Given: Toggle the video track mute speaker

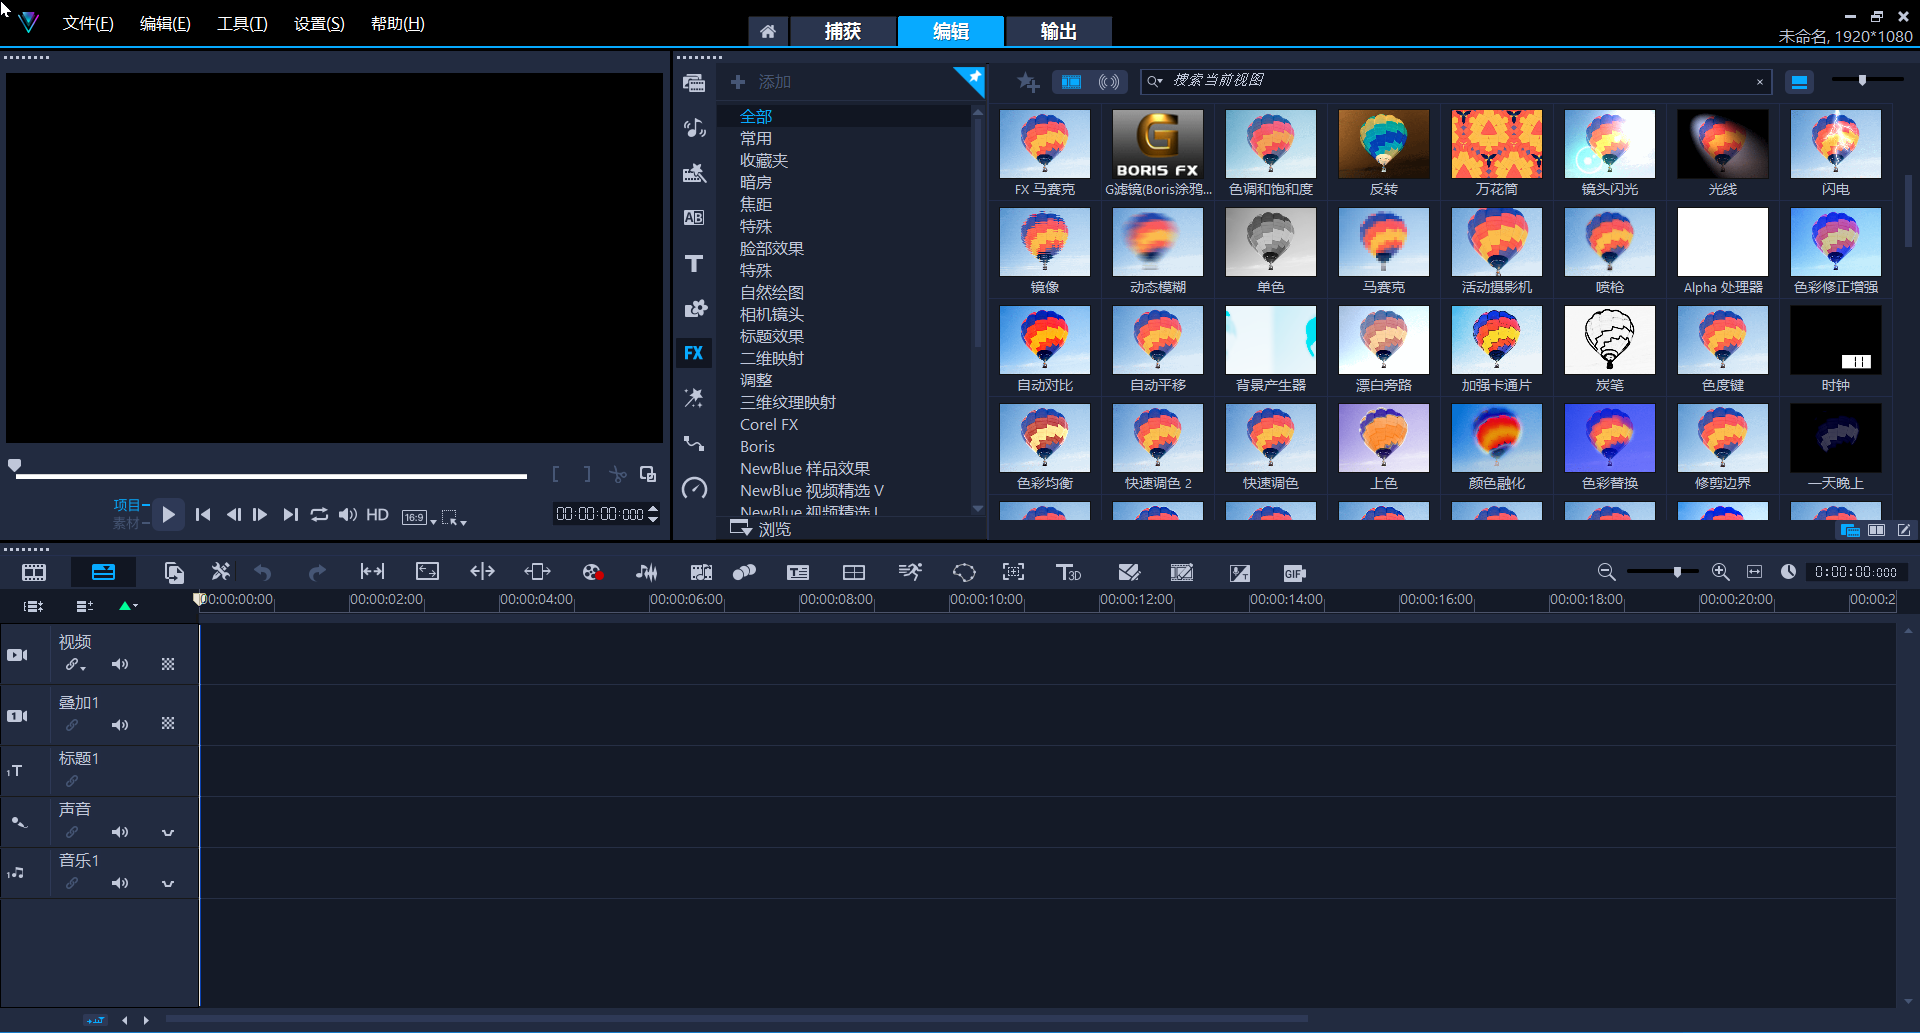Looking at the screenshot, I should click(120, 664).
